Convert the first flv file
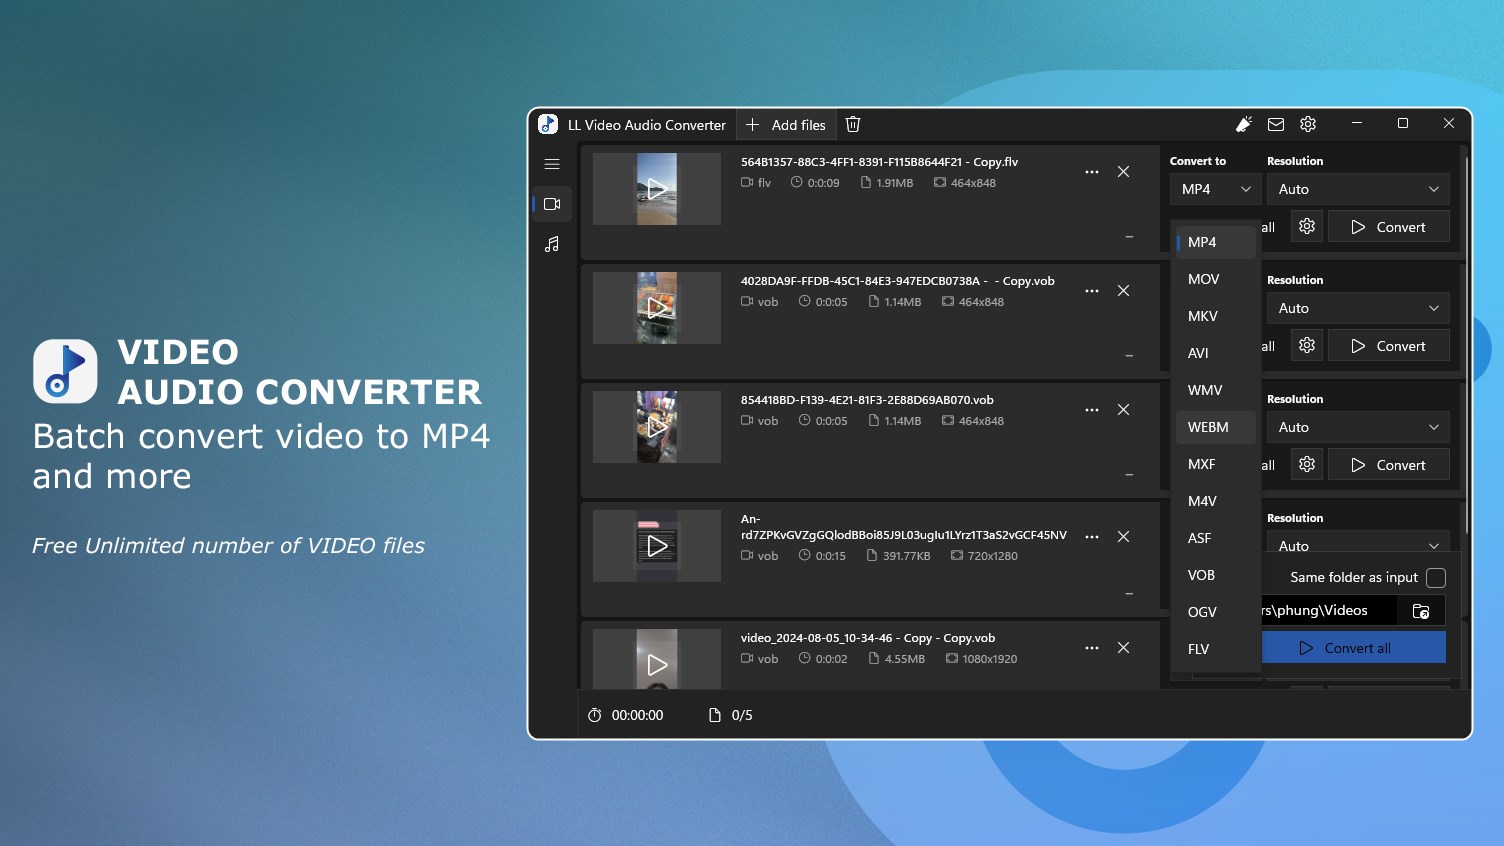This screenshot has width=1504, height=846. (x=1388, y=227)
